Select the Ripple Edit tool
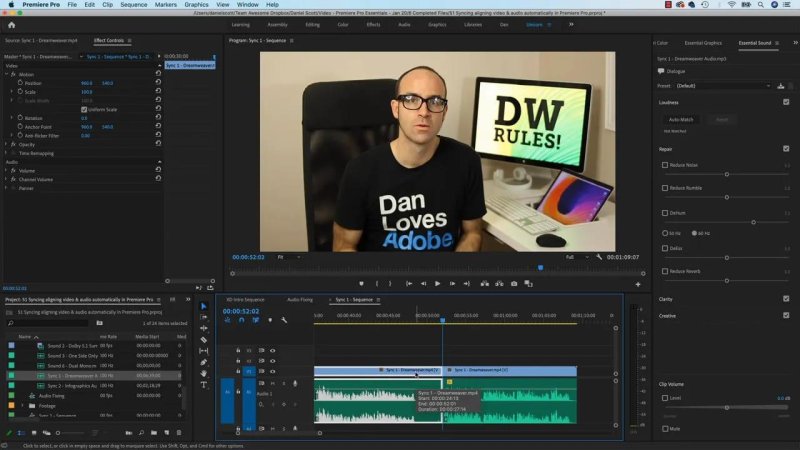This screenshot has height=450, width=800. point(204,329)
